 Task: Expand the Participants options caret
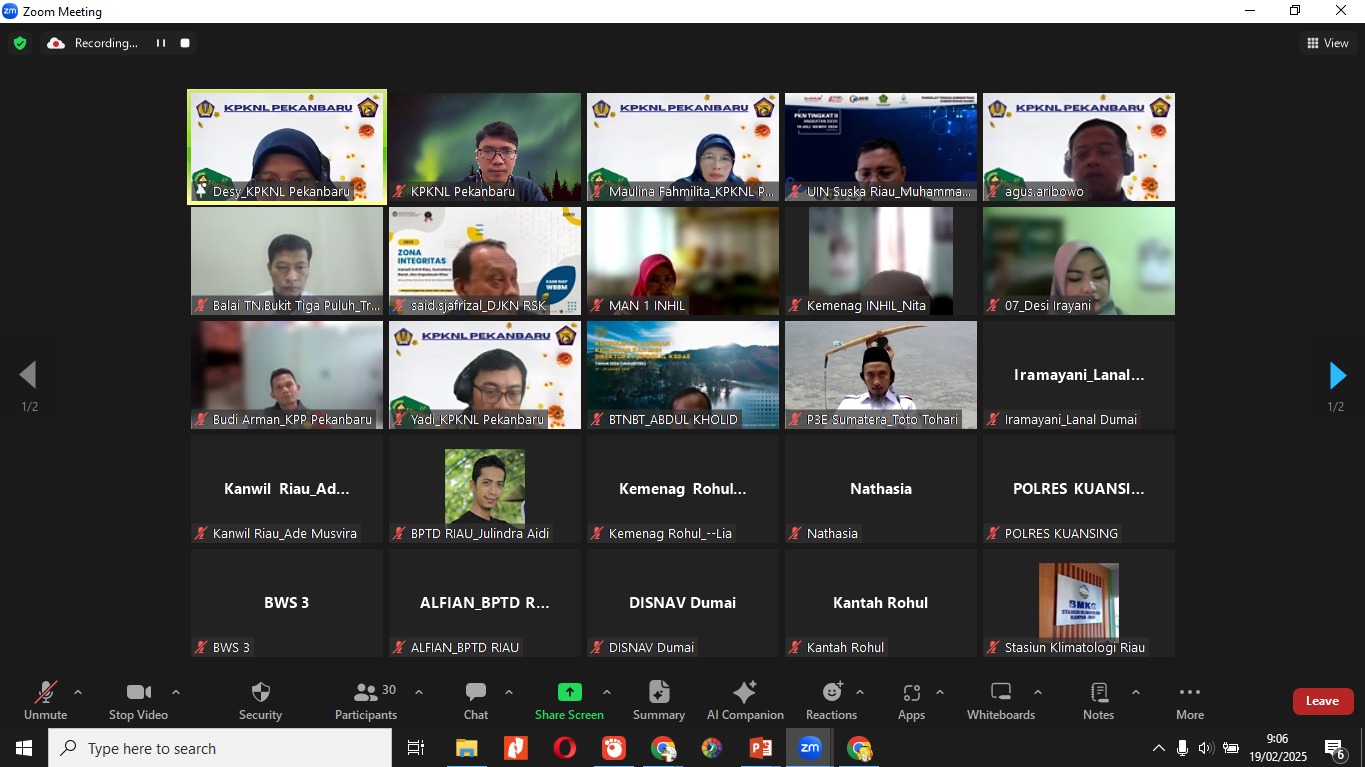[419, 692]
